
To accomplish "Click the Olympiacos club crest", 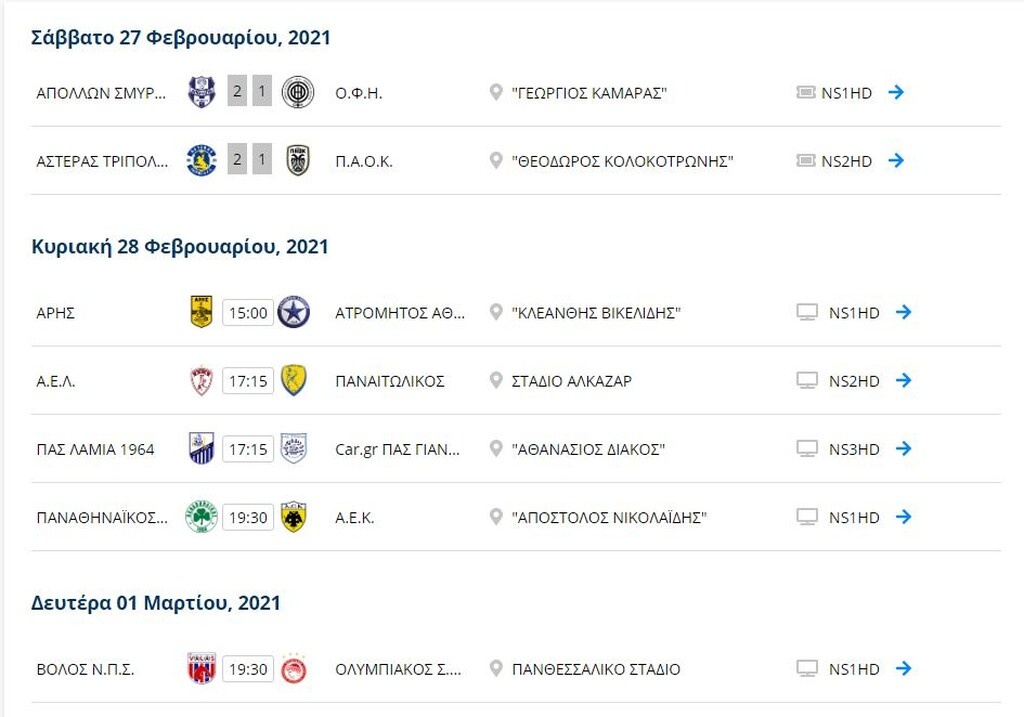I will tap(295, 669).
